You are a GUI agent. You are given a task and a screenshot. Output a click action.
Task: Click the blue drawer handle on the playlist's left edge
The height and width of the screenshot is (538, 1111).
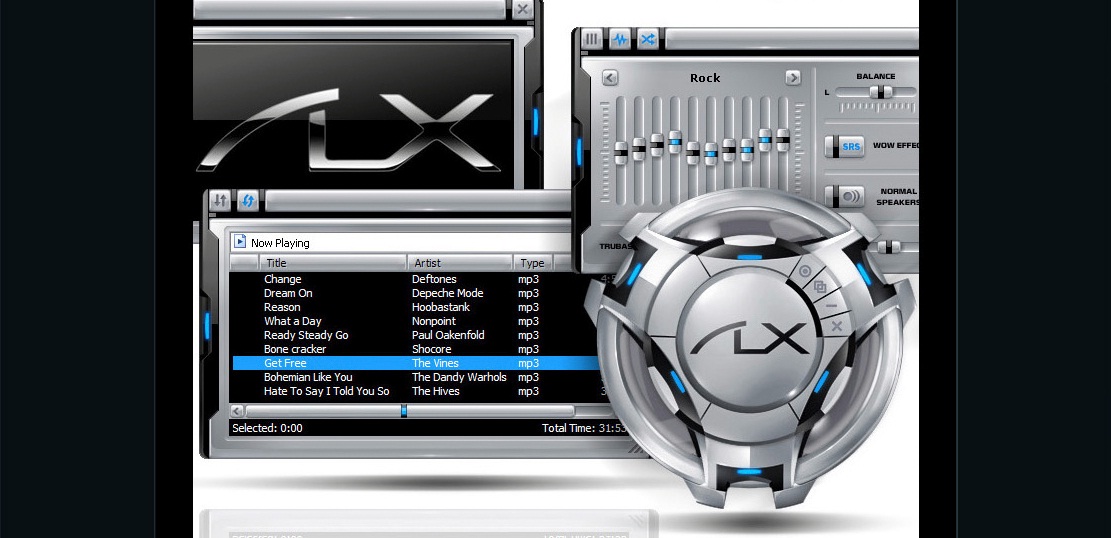(x=207, y=325)
